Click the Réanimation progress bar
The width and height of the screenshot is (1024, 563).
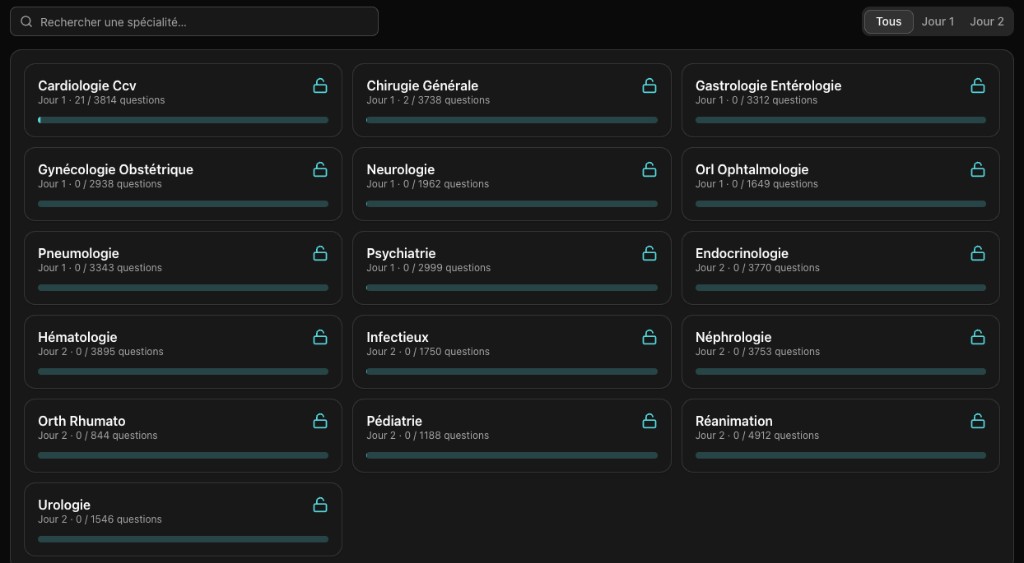tap(840, 455)
